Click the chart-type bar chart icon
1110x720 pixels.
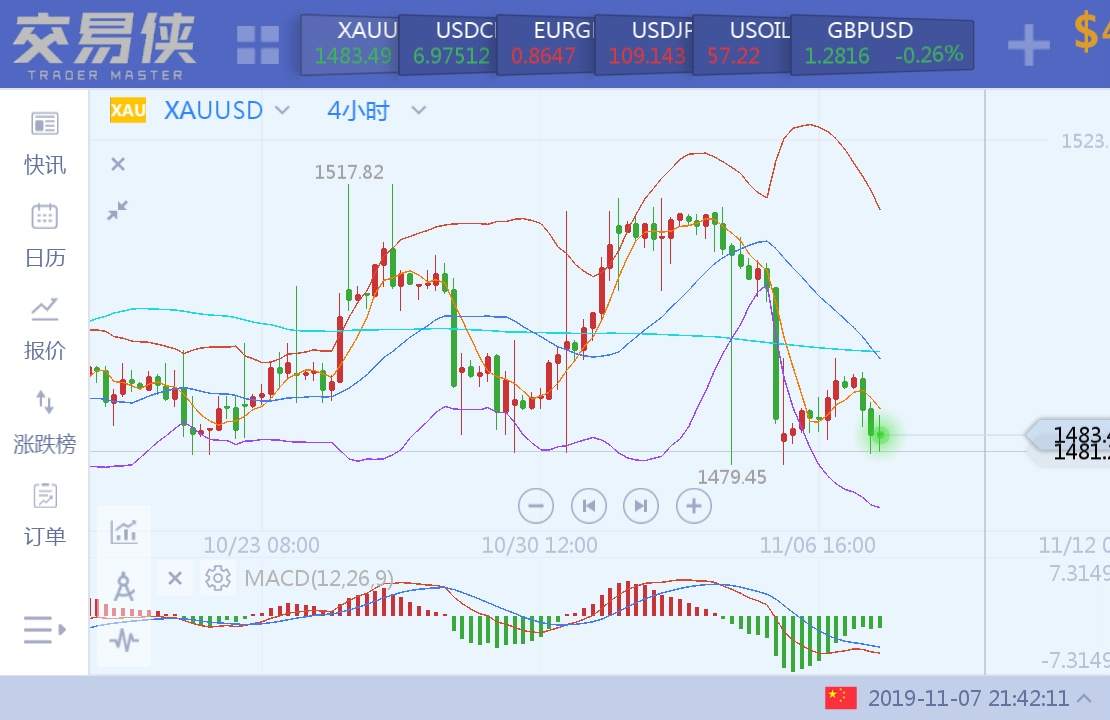[125, 531]
